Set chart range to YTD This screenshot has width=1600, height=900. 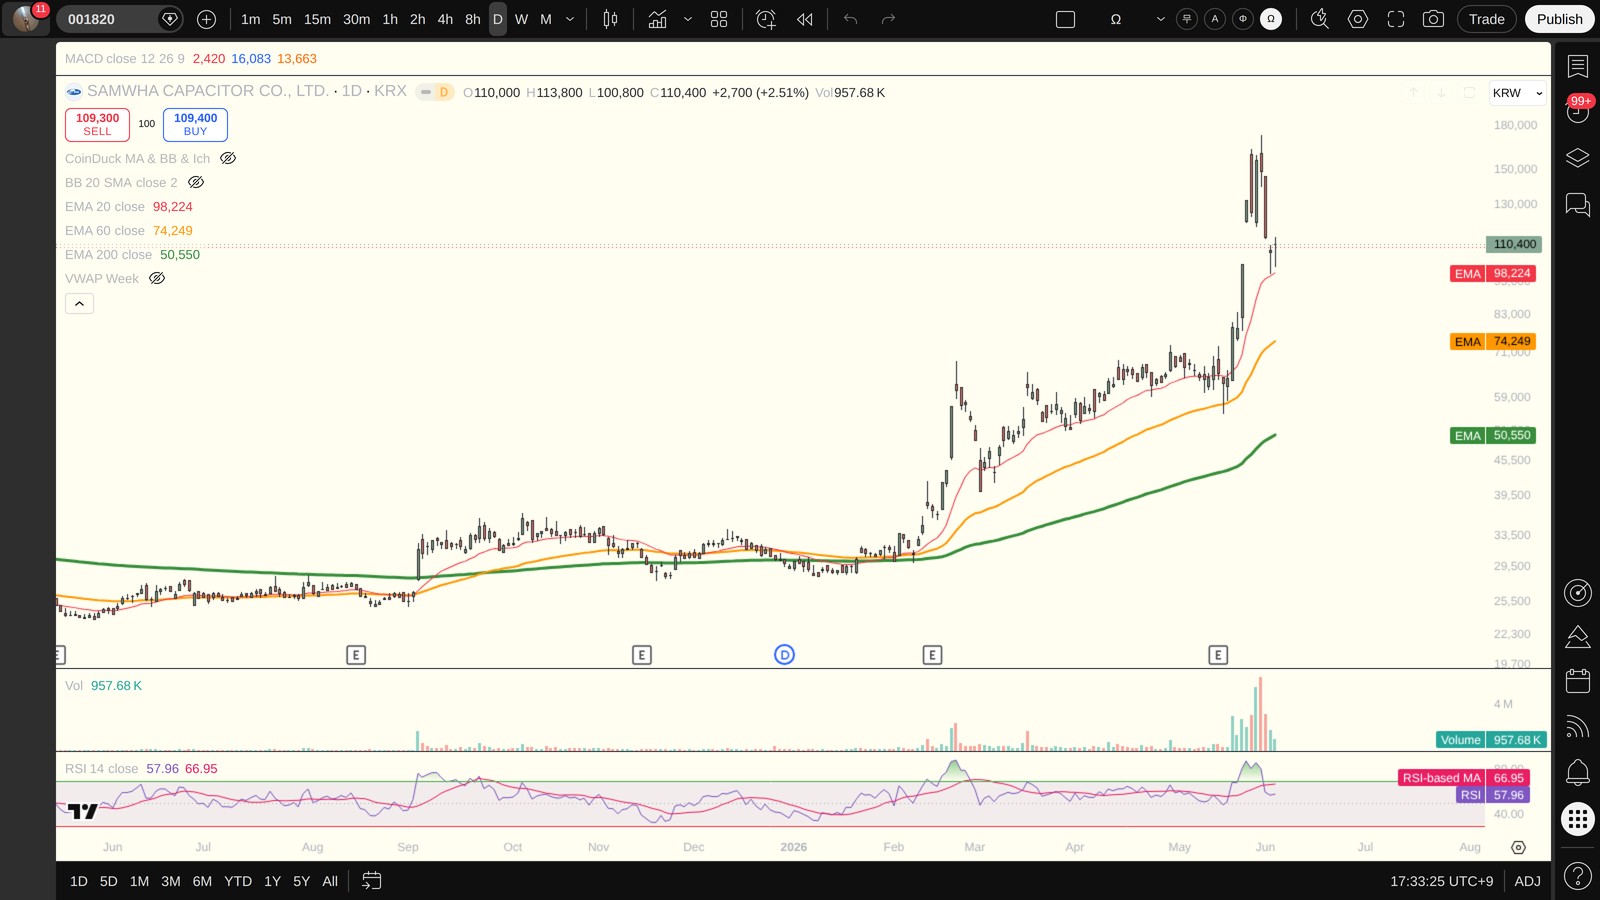[x=238, y=881]
